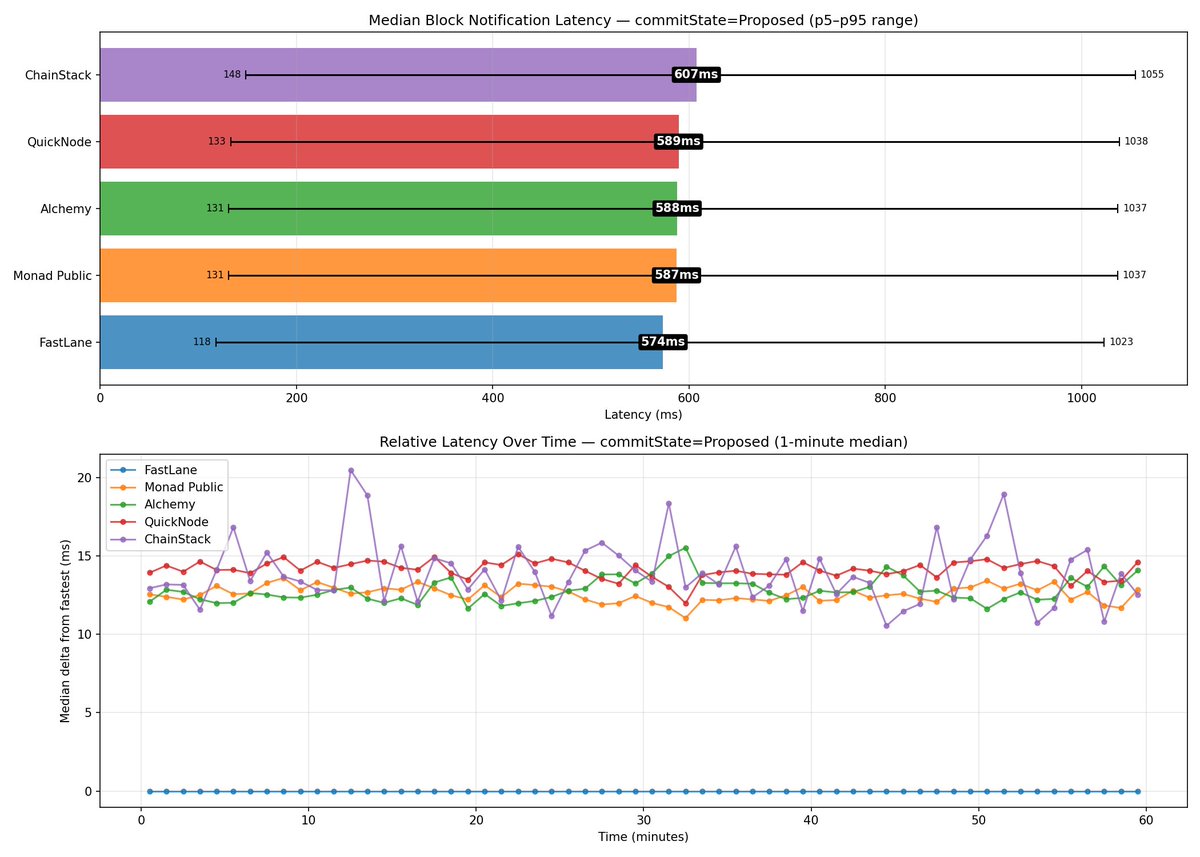Click the 1055 p95 value for ChainStack
The width and height of the screenshot is (1200, 857).
[1152, 75]
